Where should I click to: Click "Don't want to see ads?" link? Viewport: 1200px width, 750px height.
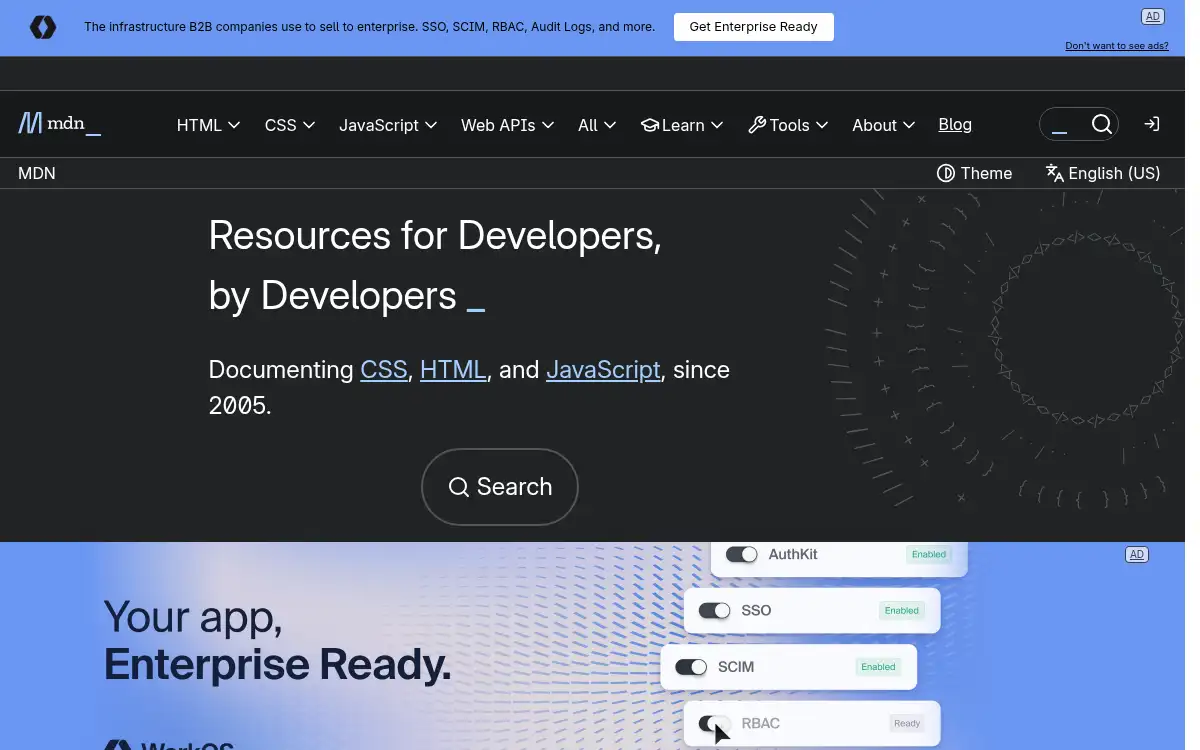(x=1116, y=46)
